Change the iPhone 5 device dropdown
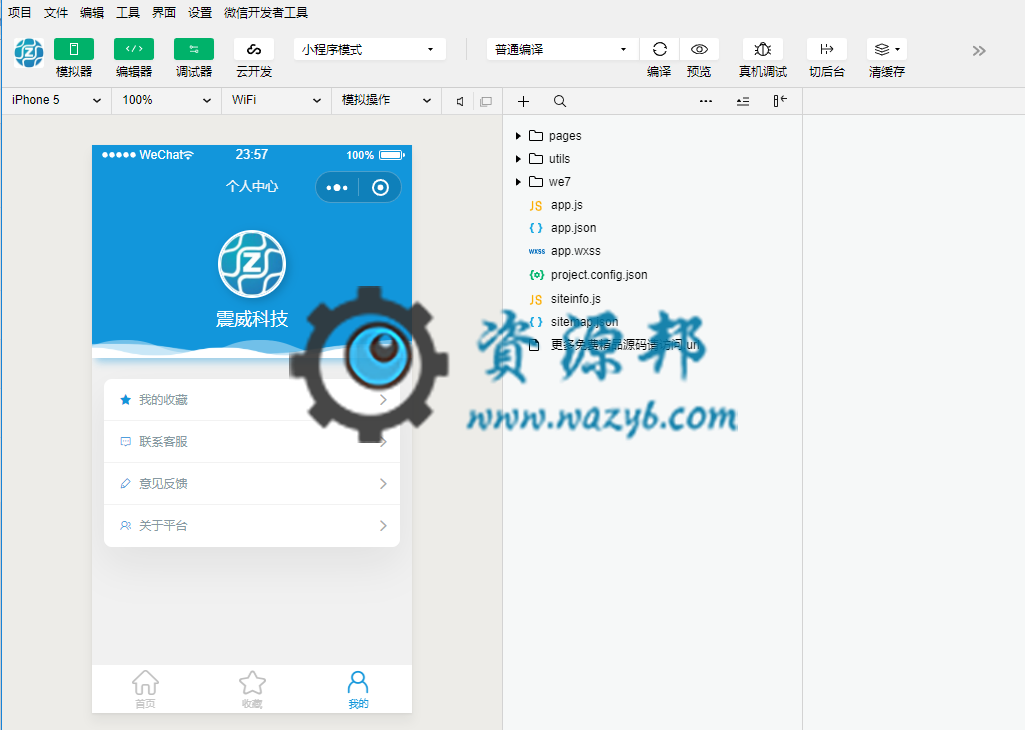The image size is (1025, 730). pos(57,100)
